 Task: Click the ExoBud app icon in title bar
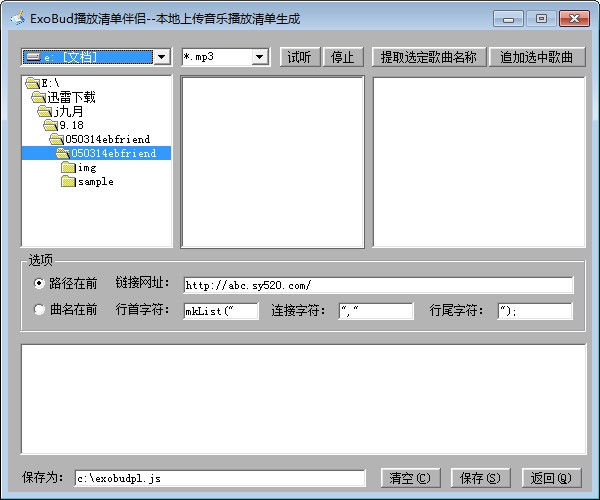pos(18,18)
